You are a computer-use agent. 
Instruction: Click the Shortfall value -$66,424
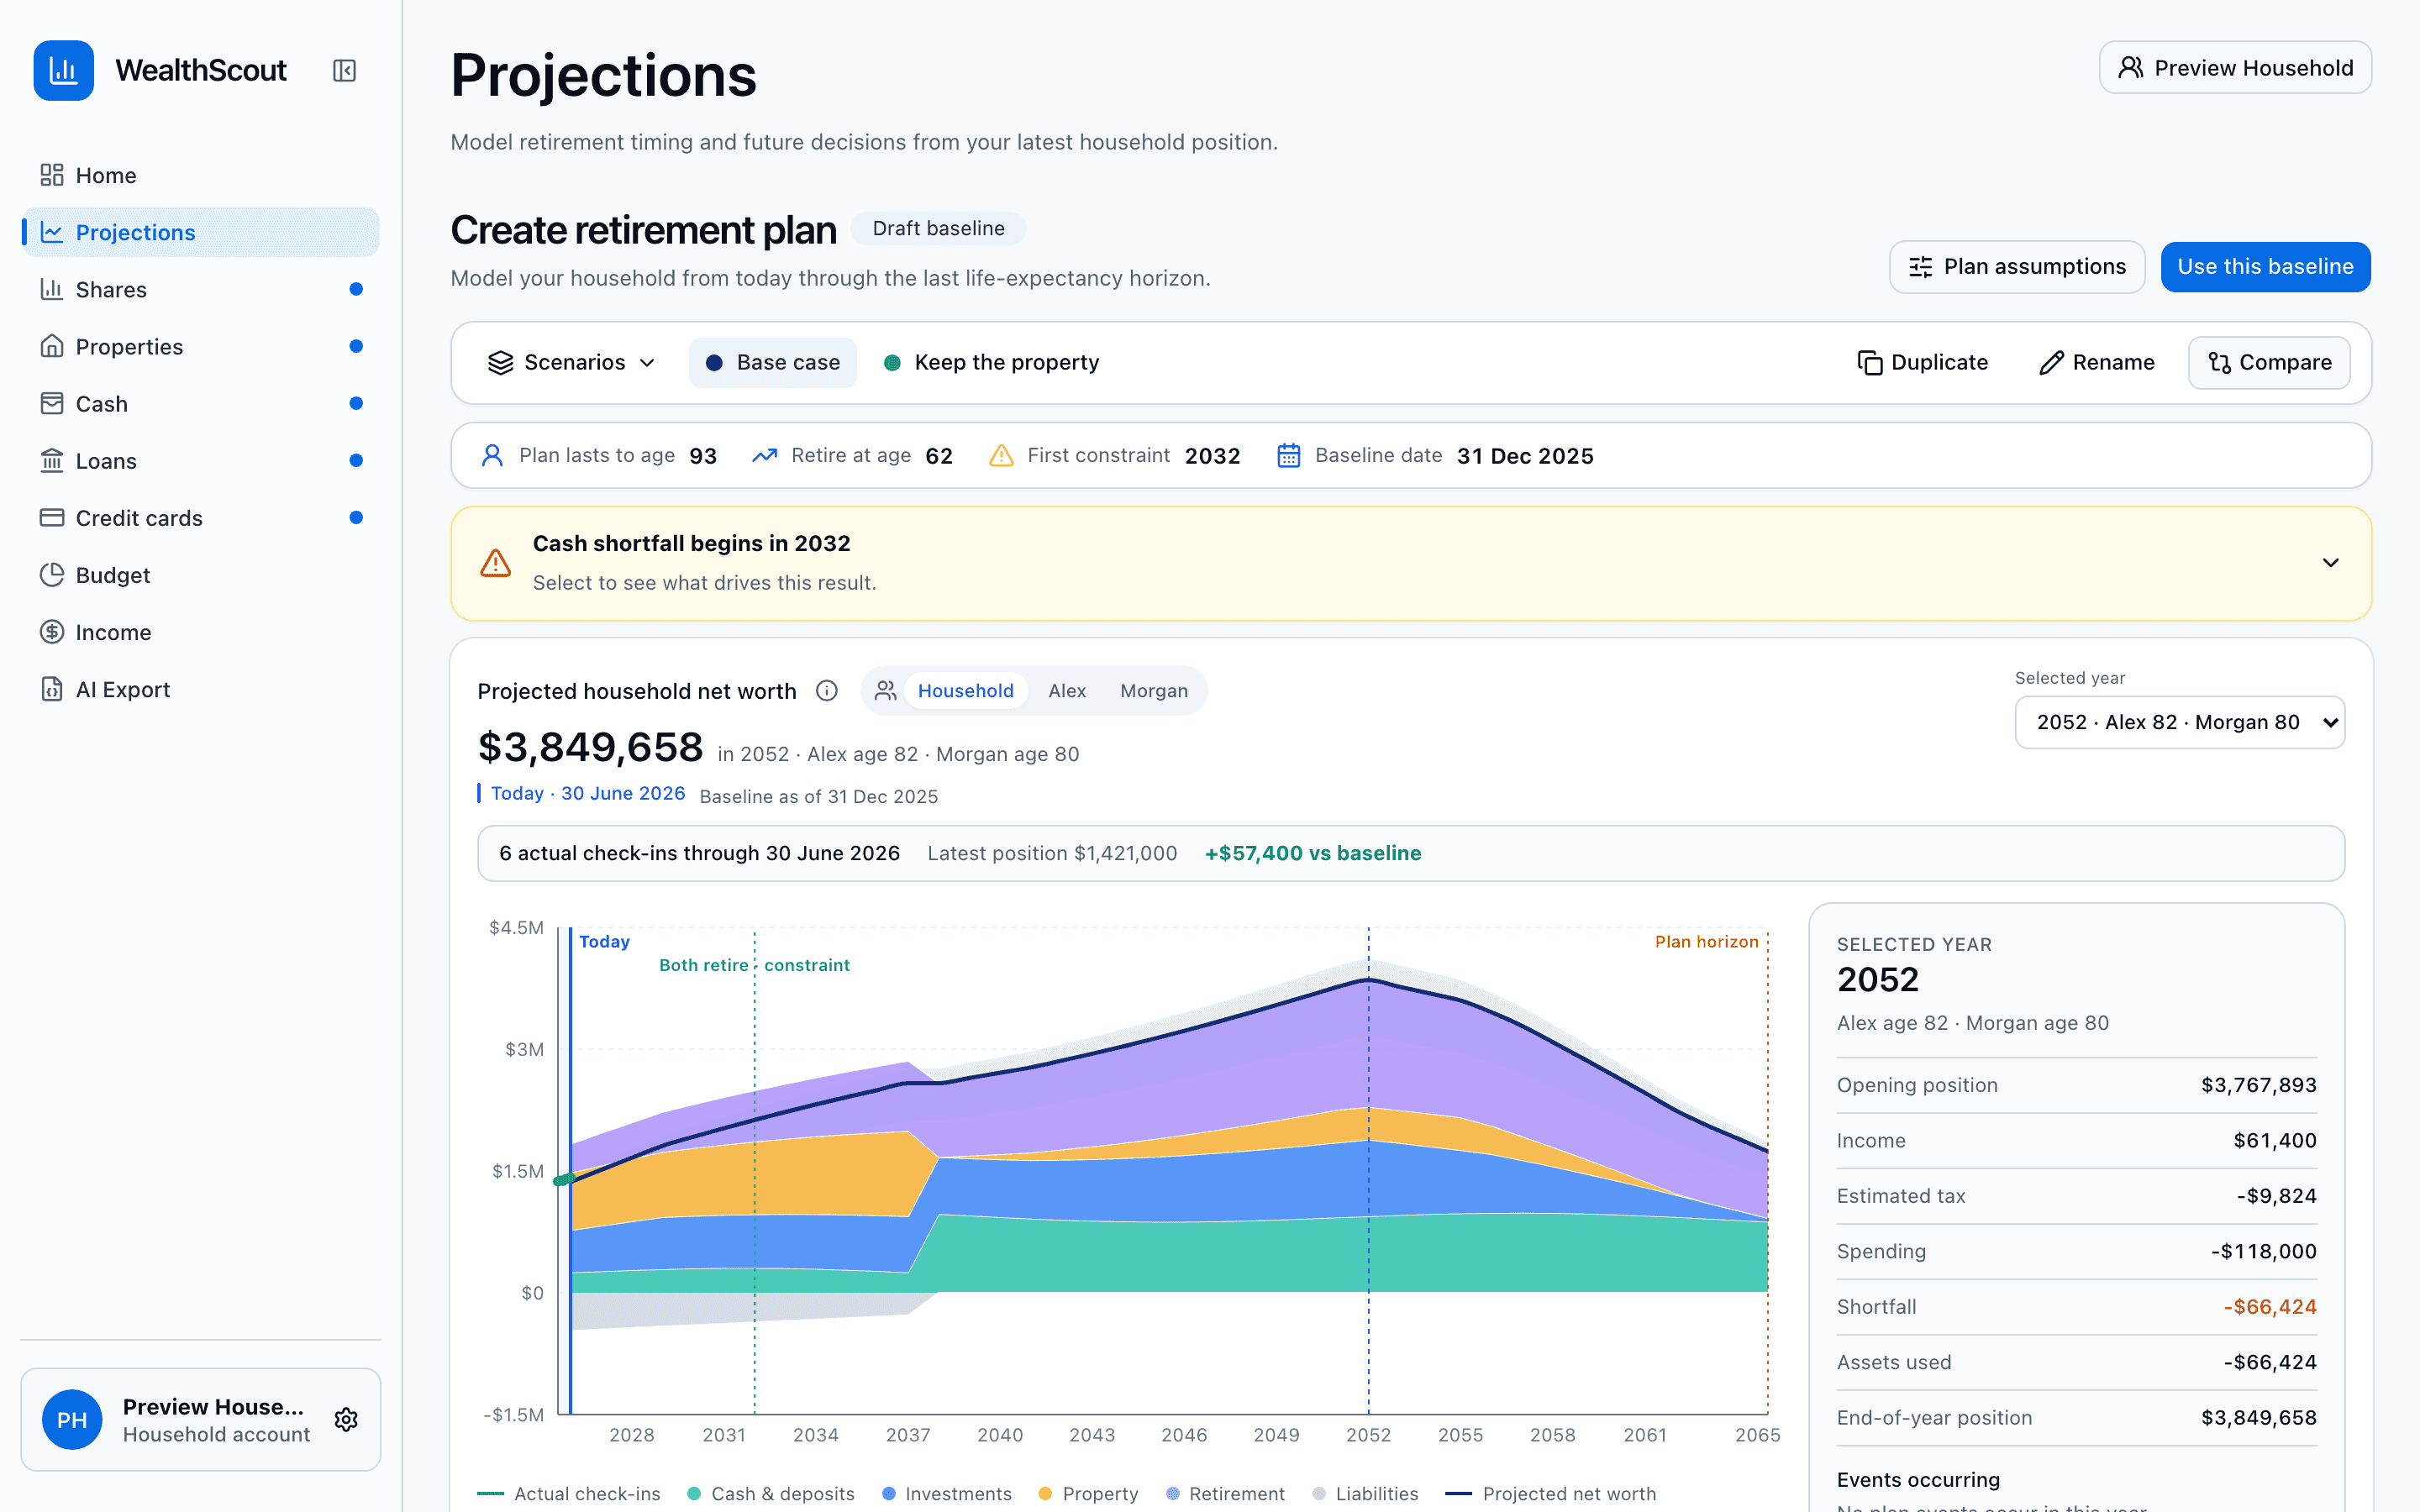[2269, 1307]
